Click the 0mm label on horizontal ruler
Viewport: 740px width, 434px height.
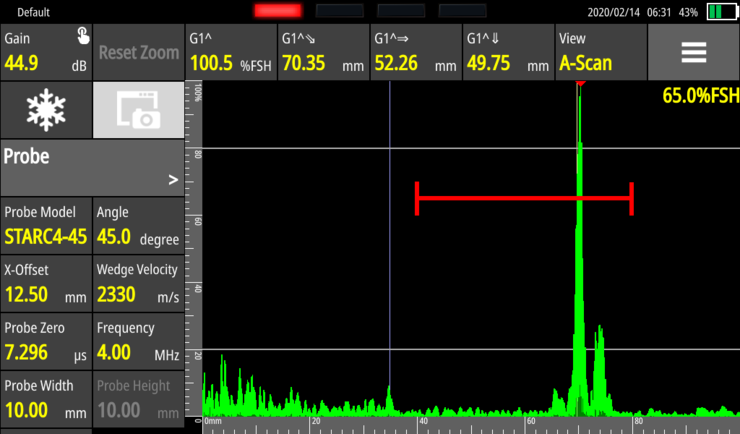tap(213, 421)
